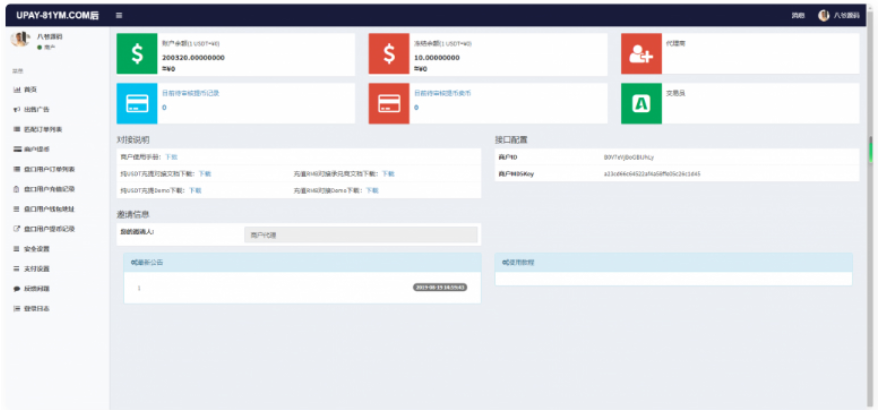Click the 商户MD5Key row label
This screenshot has width=879, height=410.
coord(516,174)
